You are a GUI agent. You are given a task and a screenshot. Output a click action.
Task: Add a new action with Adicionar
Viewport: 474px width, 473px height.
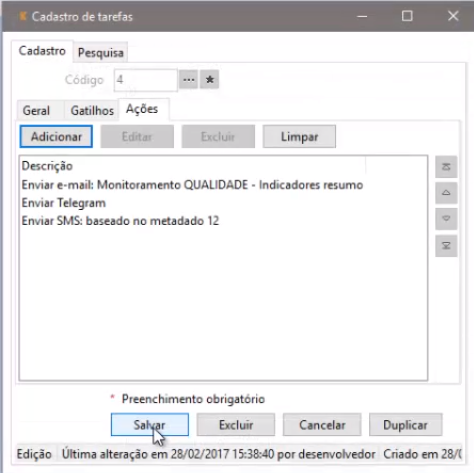pyautogui.click(x=56, y=137)
